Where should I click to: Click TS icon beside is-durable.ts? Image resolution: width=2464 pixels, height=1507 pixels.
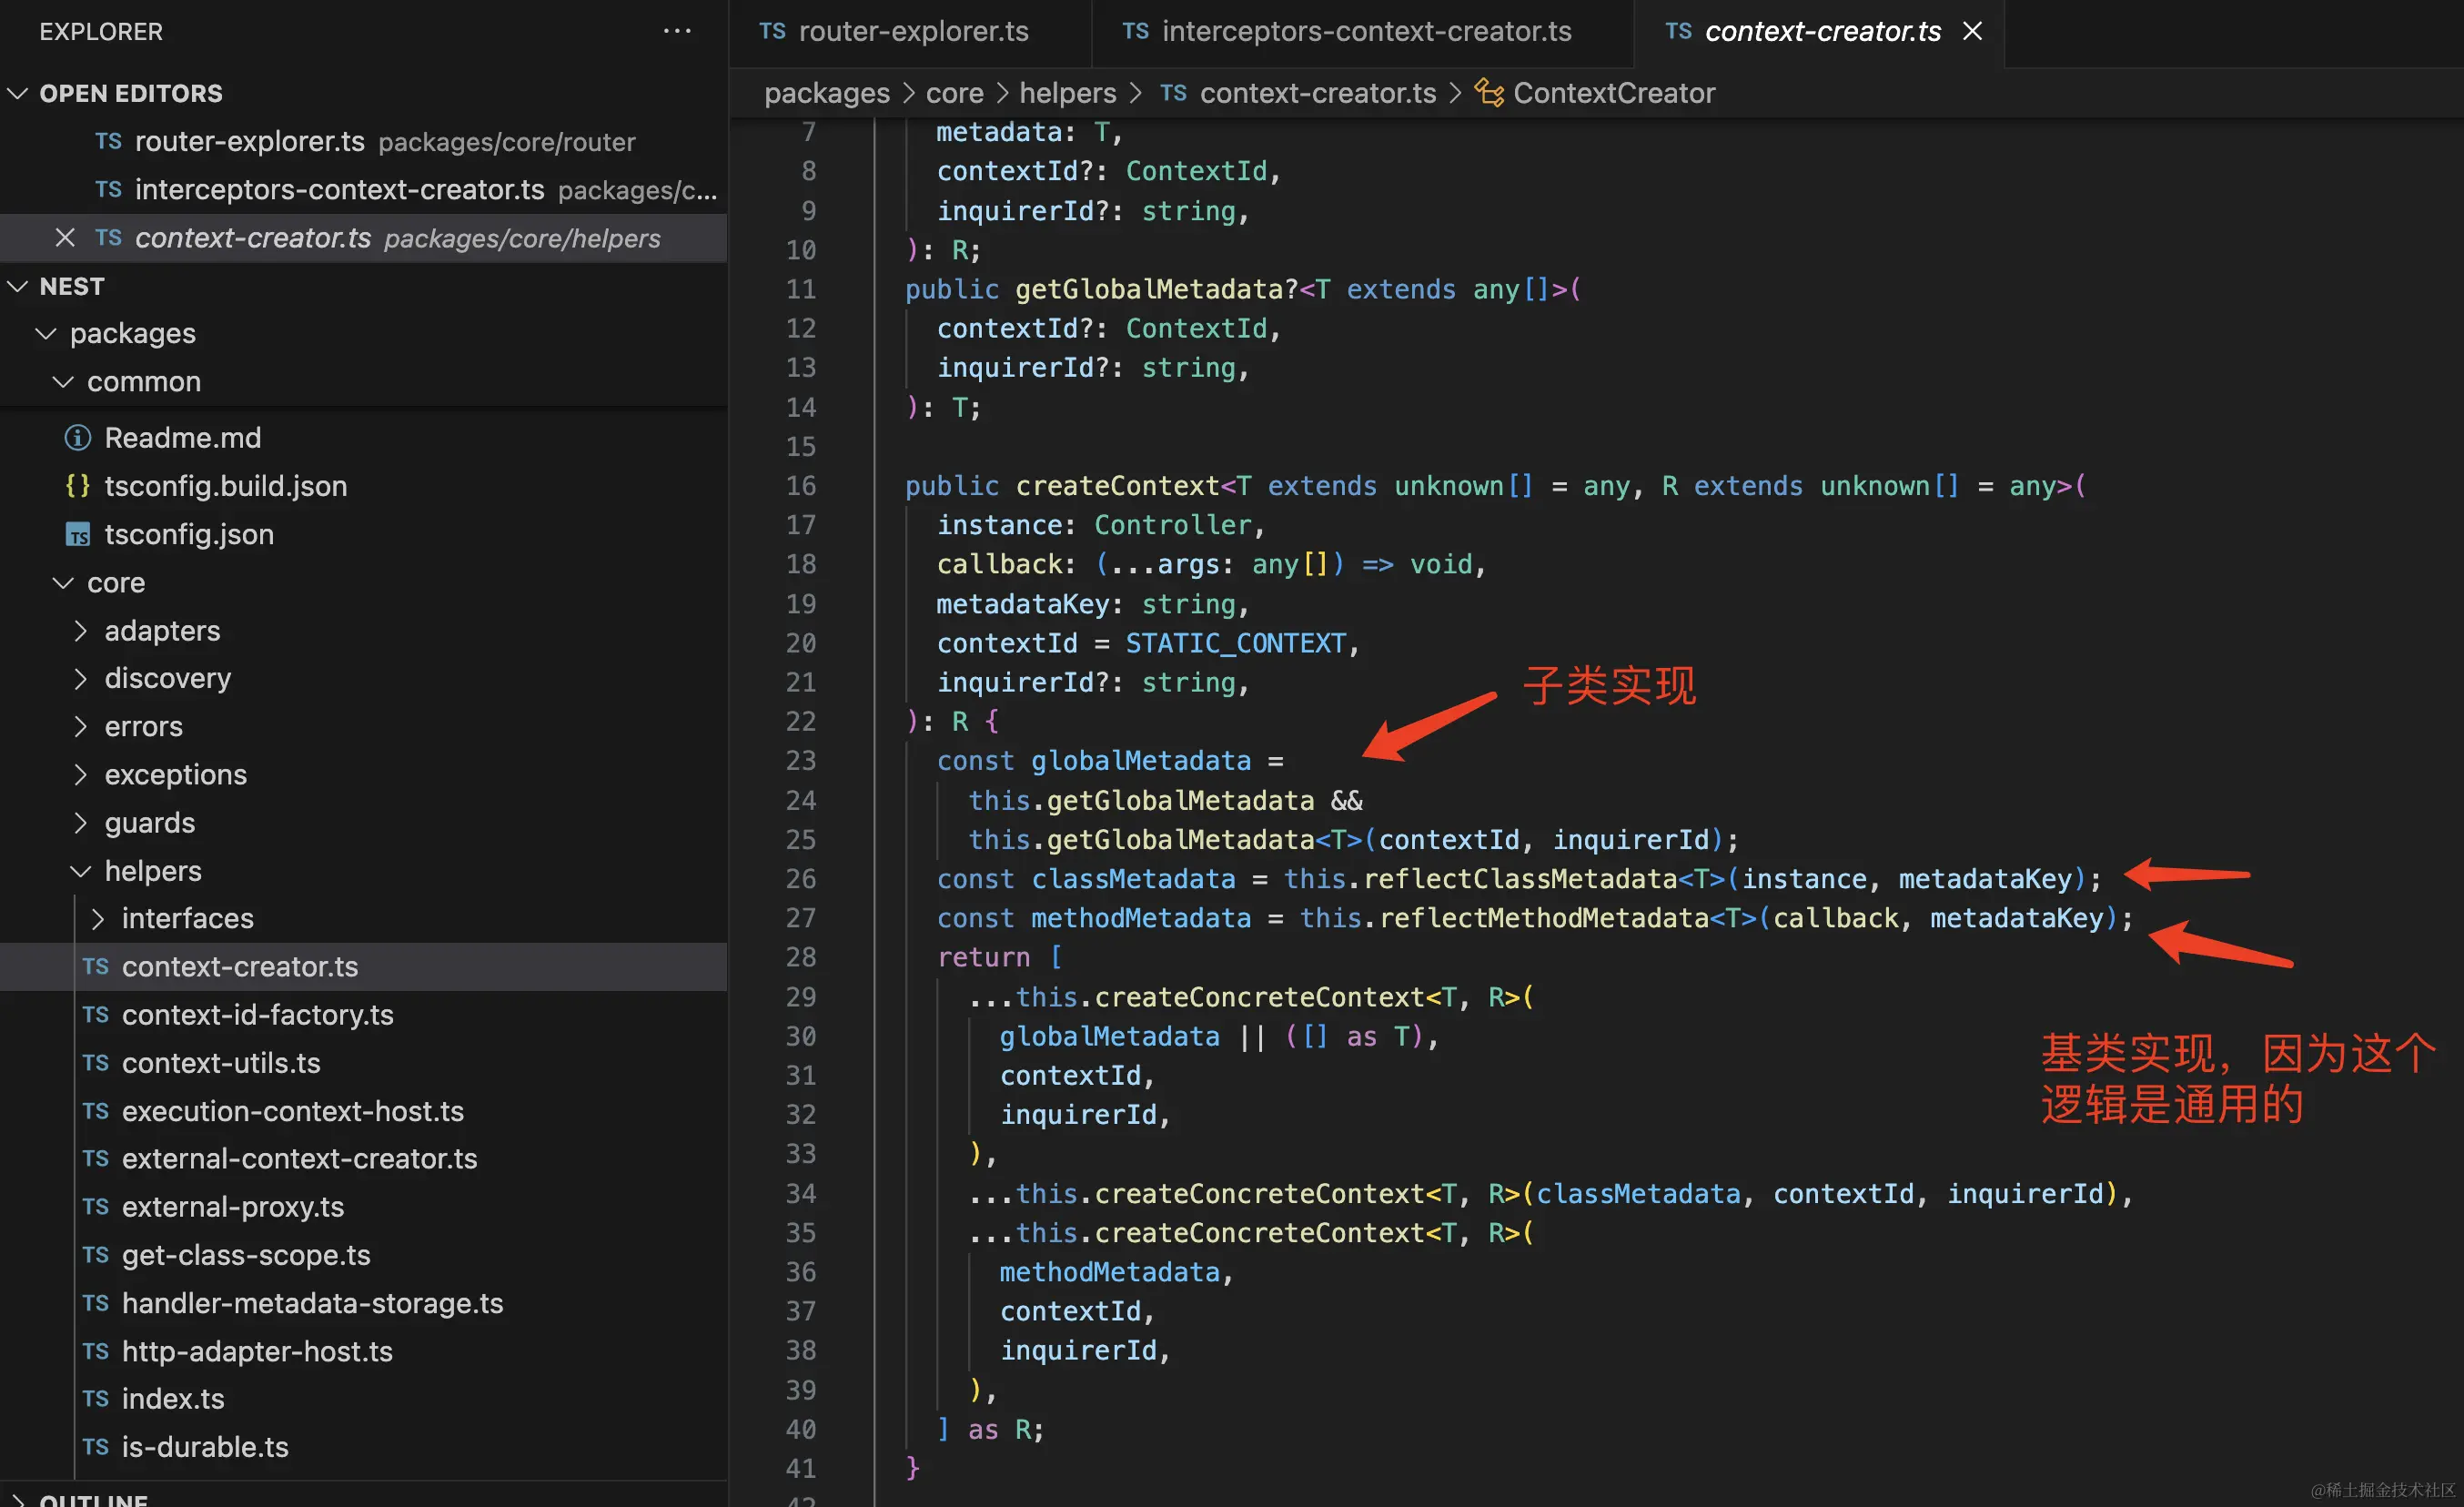click(x=95, y=1447)
